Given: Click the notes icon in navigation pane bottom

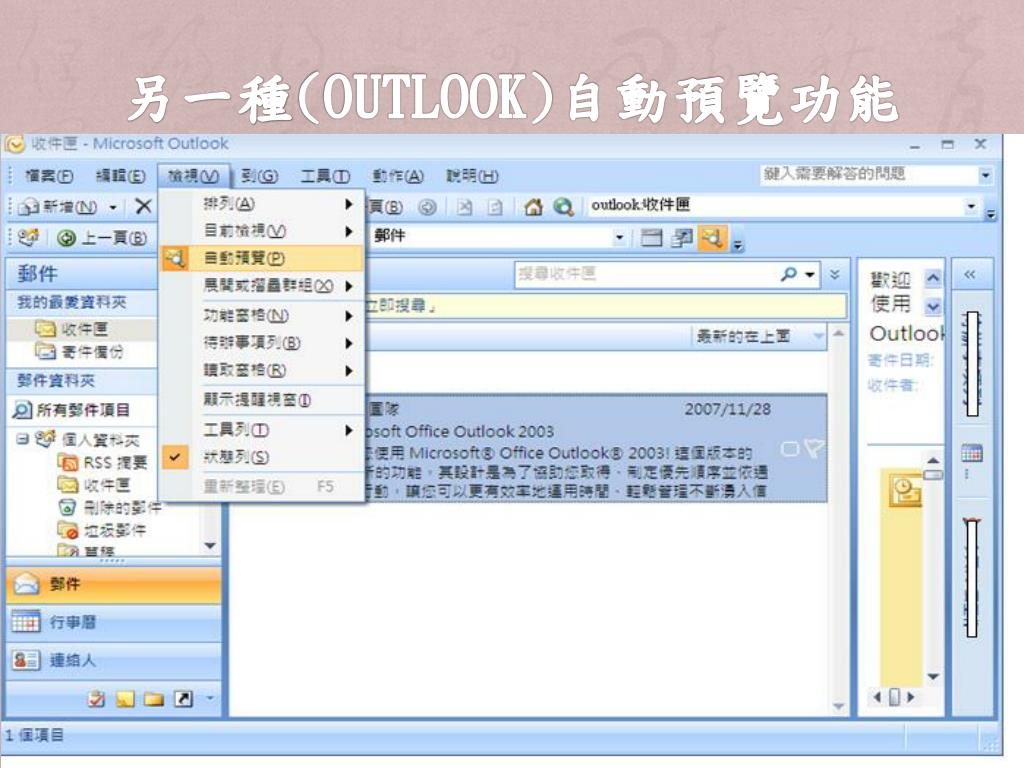Looking at the screenshot, I should click(x=125, y=699).
